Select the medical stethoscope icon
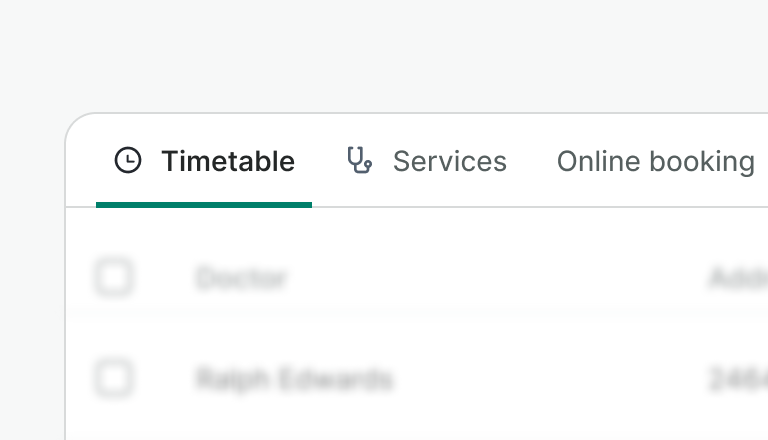The image size is (768, 440). pyautogui.click(x=359, y=160)
